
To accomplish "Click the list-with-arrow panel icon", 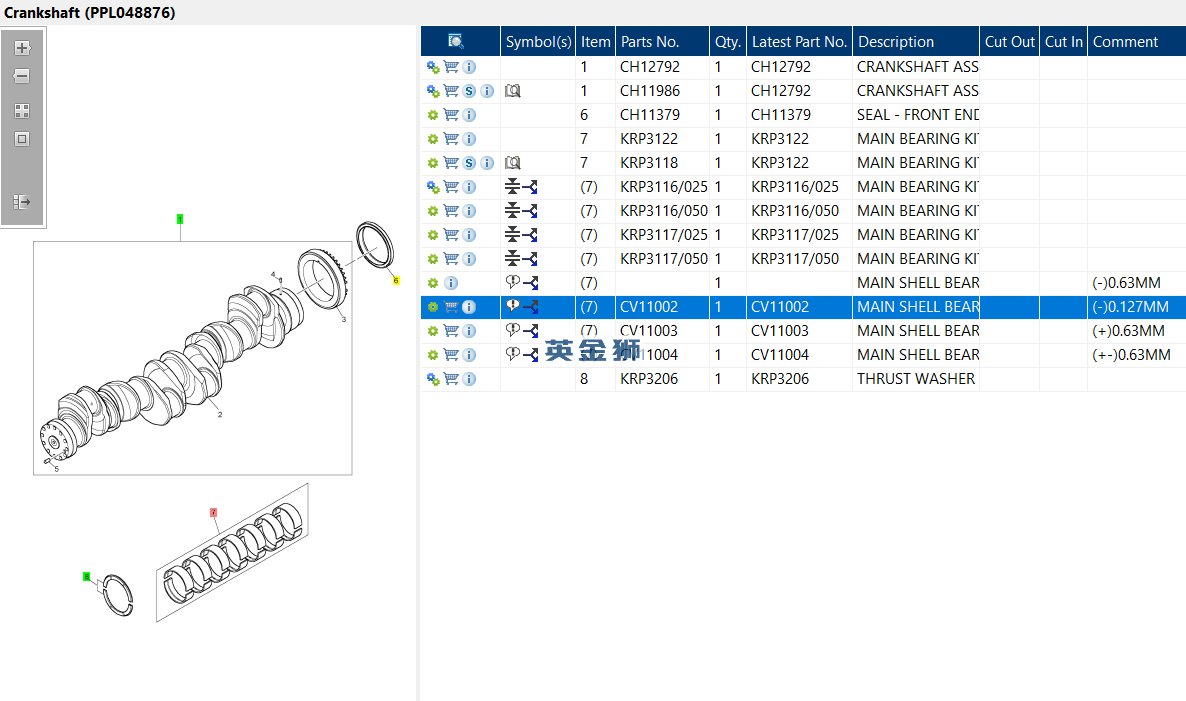I will coord(22,202).
